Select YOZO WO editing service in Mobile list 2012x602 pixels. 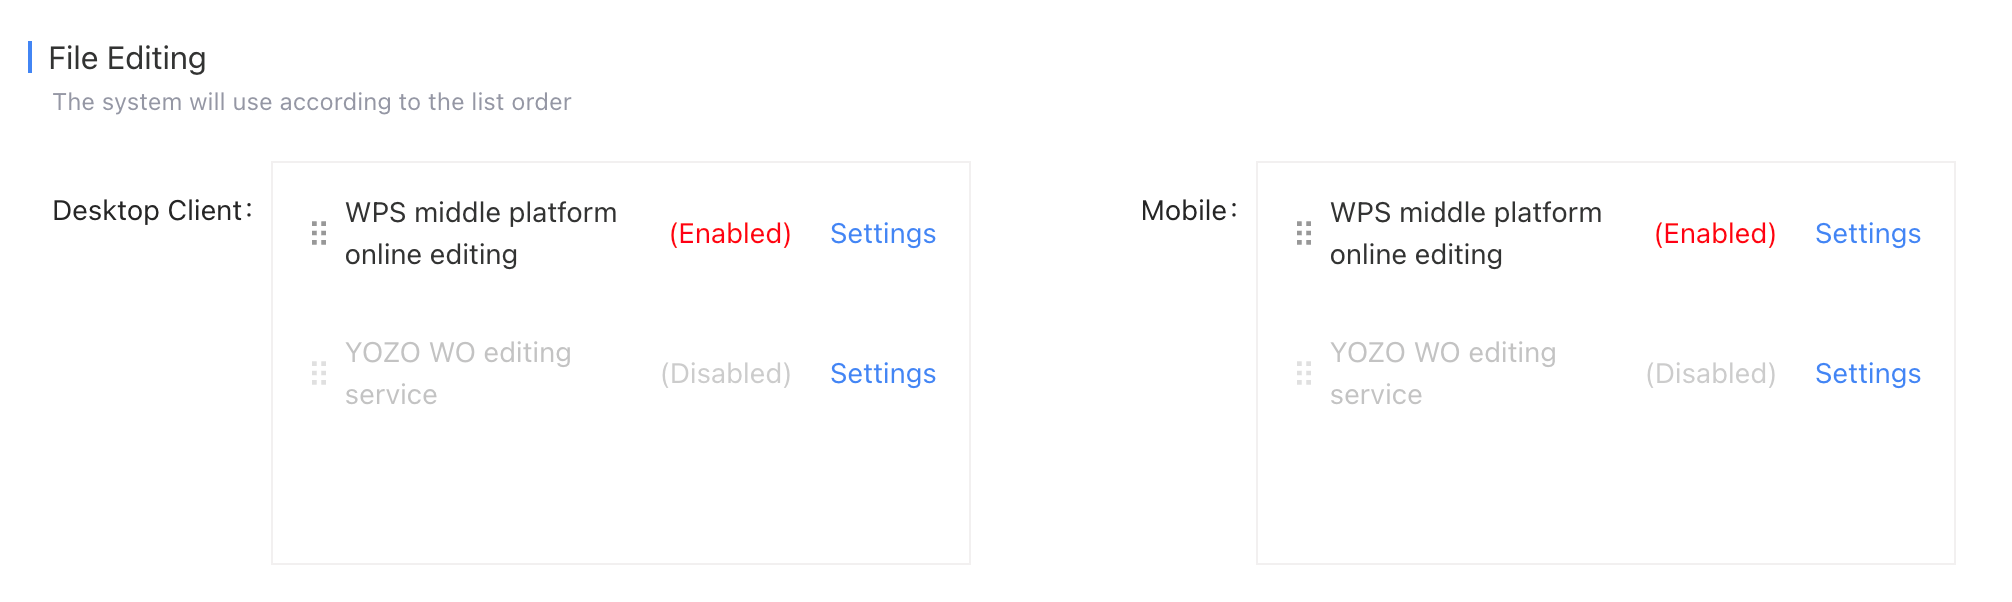tap(1443, 373)
